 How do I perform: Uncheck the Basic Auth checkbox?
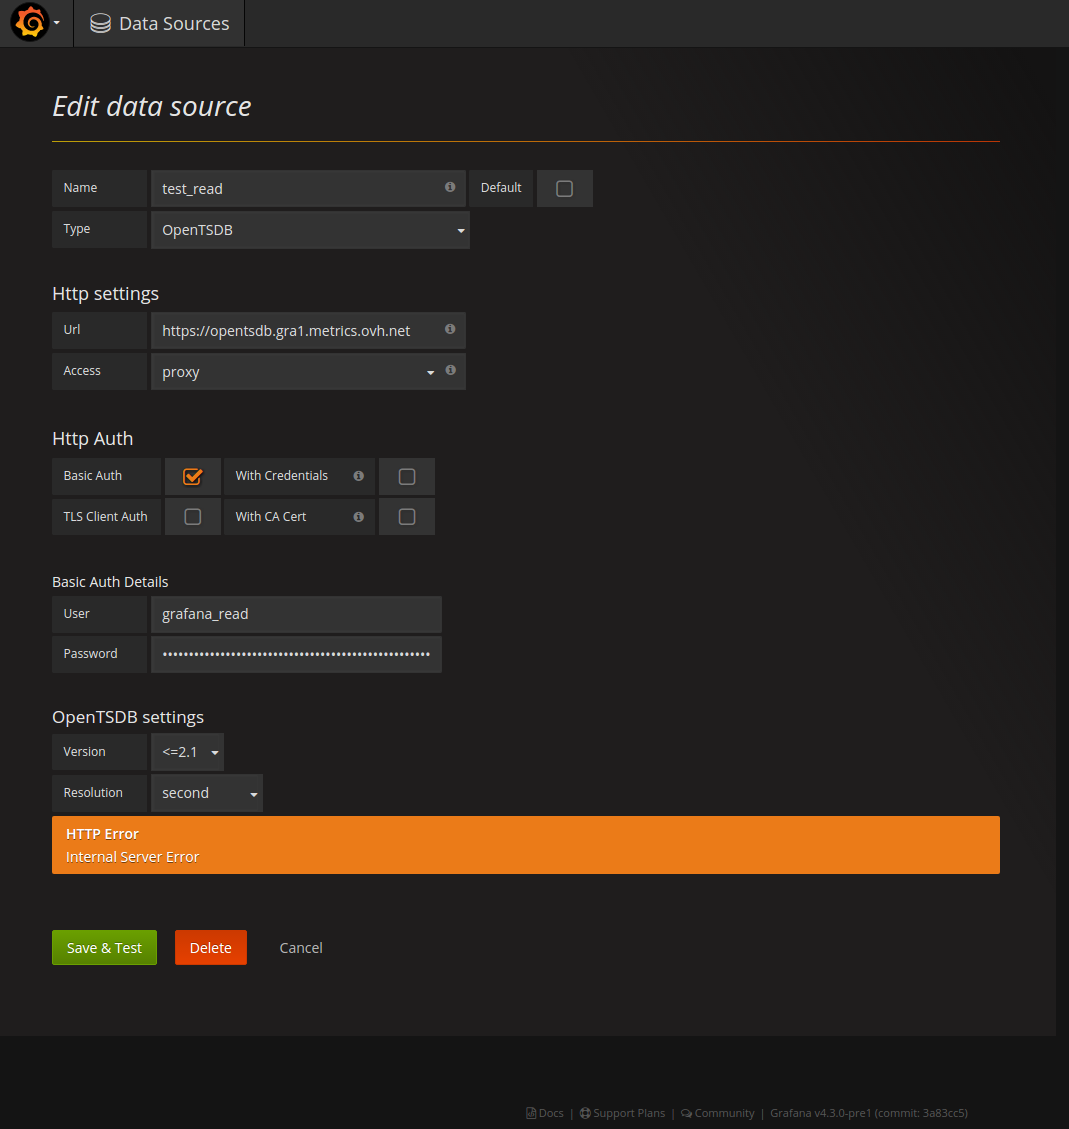tap(193, 476)
